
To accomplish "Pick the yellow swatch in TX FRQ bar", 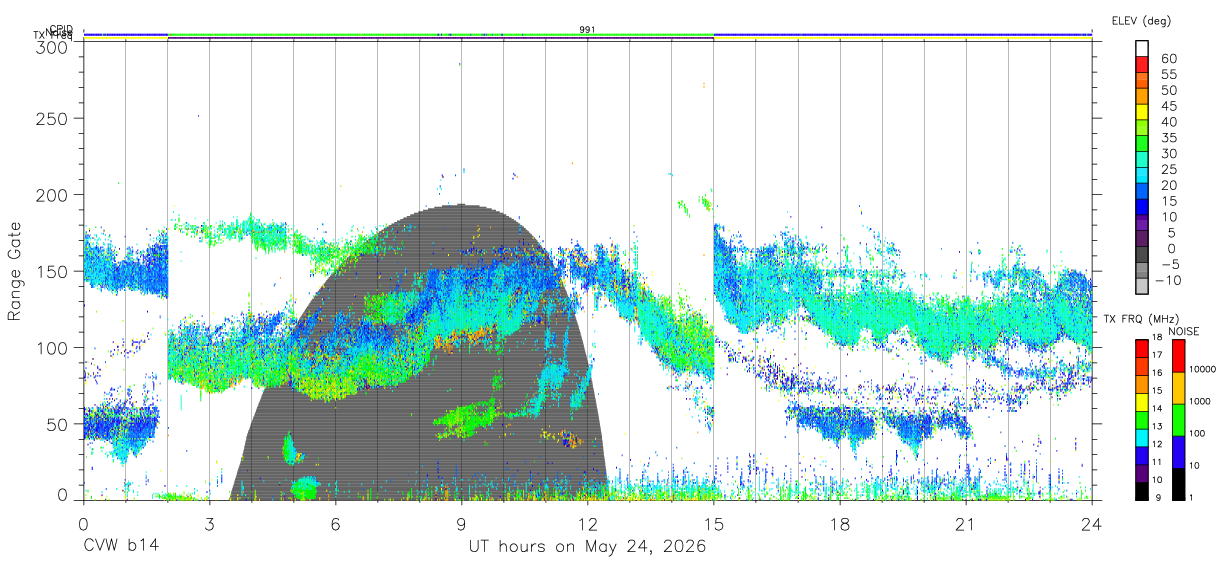I will point(1141,402).
